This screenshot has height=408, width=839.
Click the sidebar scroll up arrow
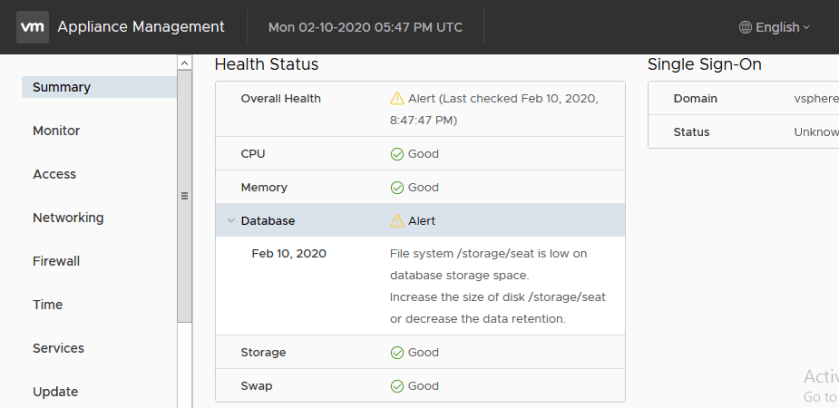coord(184,63)
